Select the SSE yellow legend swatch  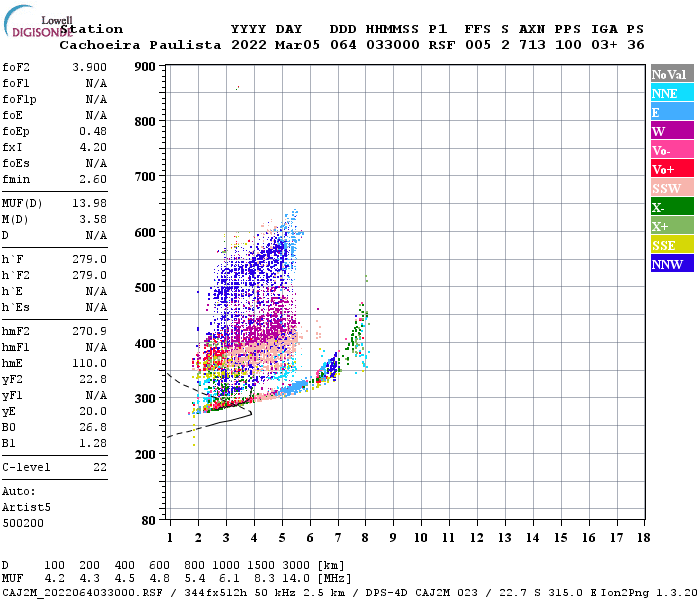[672, 245]
